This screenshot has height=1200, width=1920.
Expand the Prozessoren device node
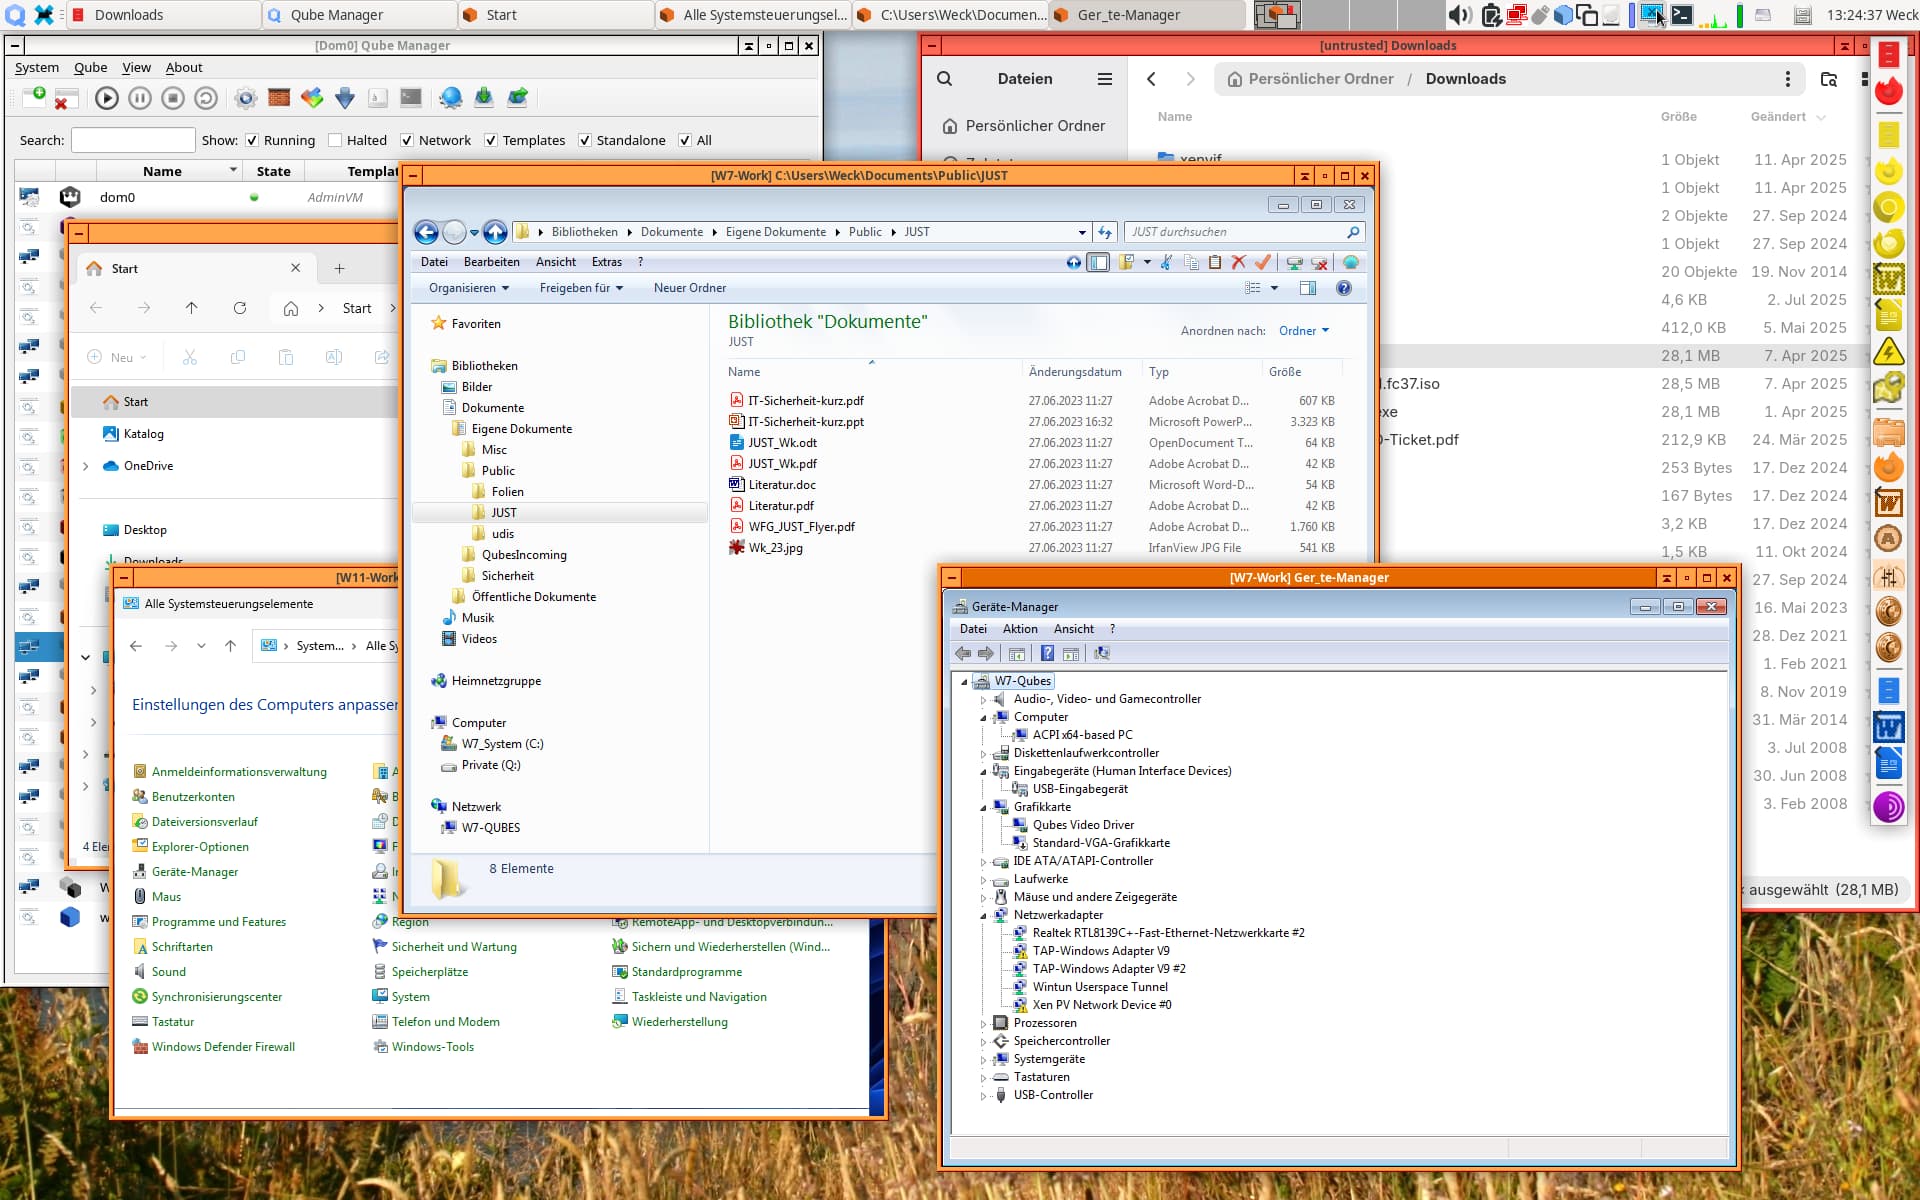point(984,1023)
